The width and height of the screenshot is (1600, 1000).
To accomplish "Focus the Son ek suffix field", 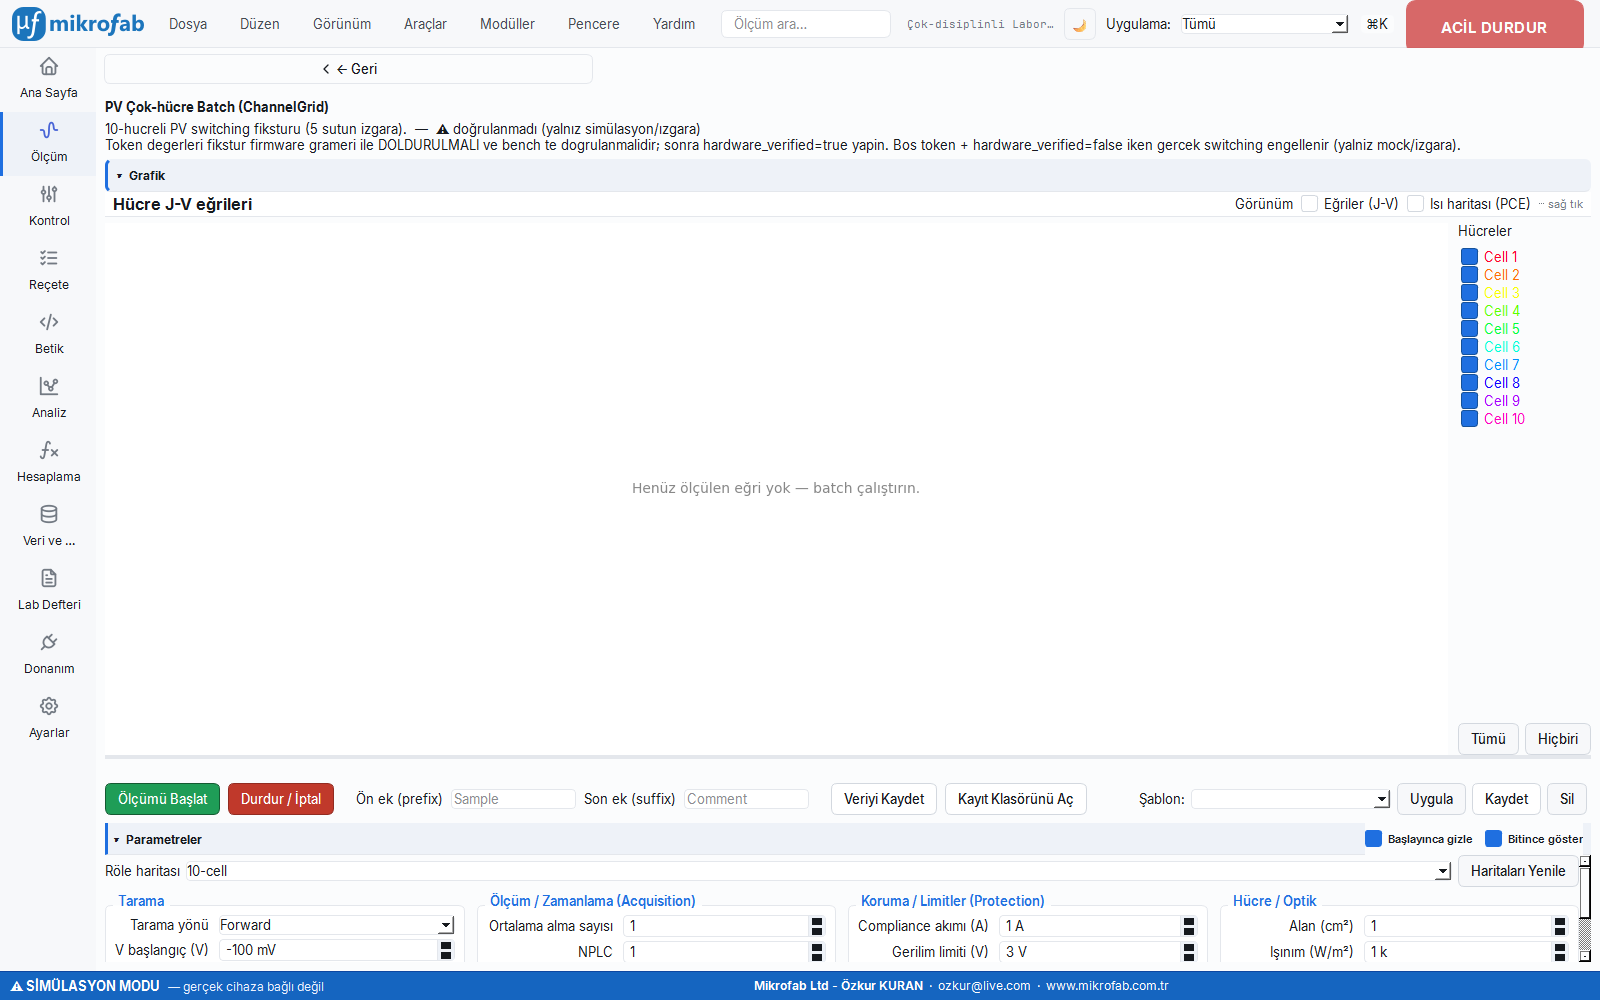I will (x=746, y=799).
